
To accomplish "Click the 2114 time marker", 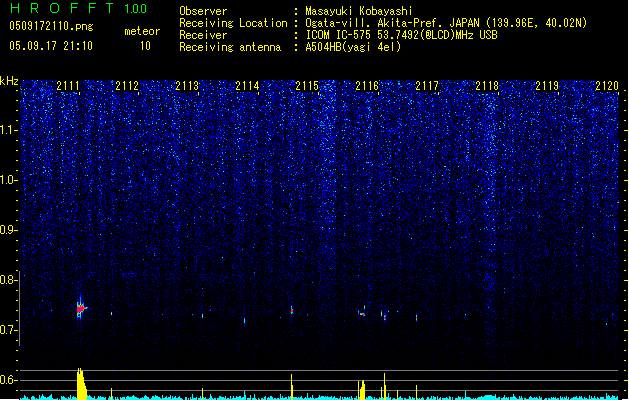I will tap(247, 86).
